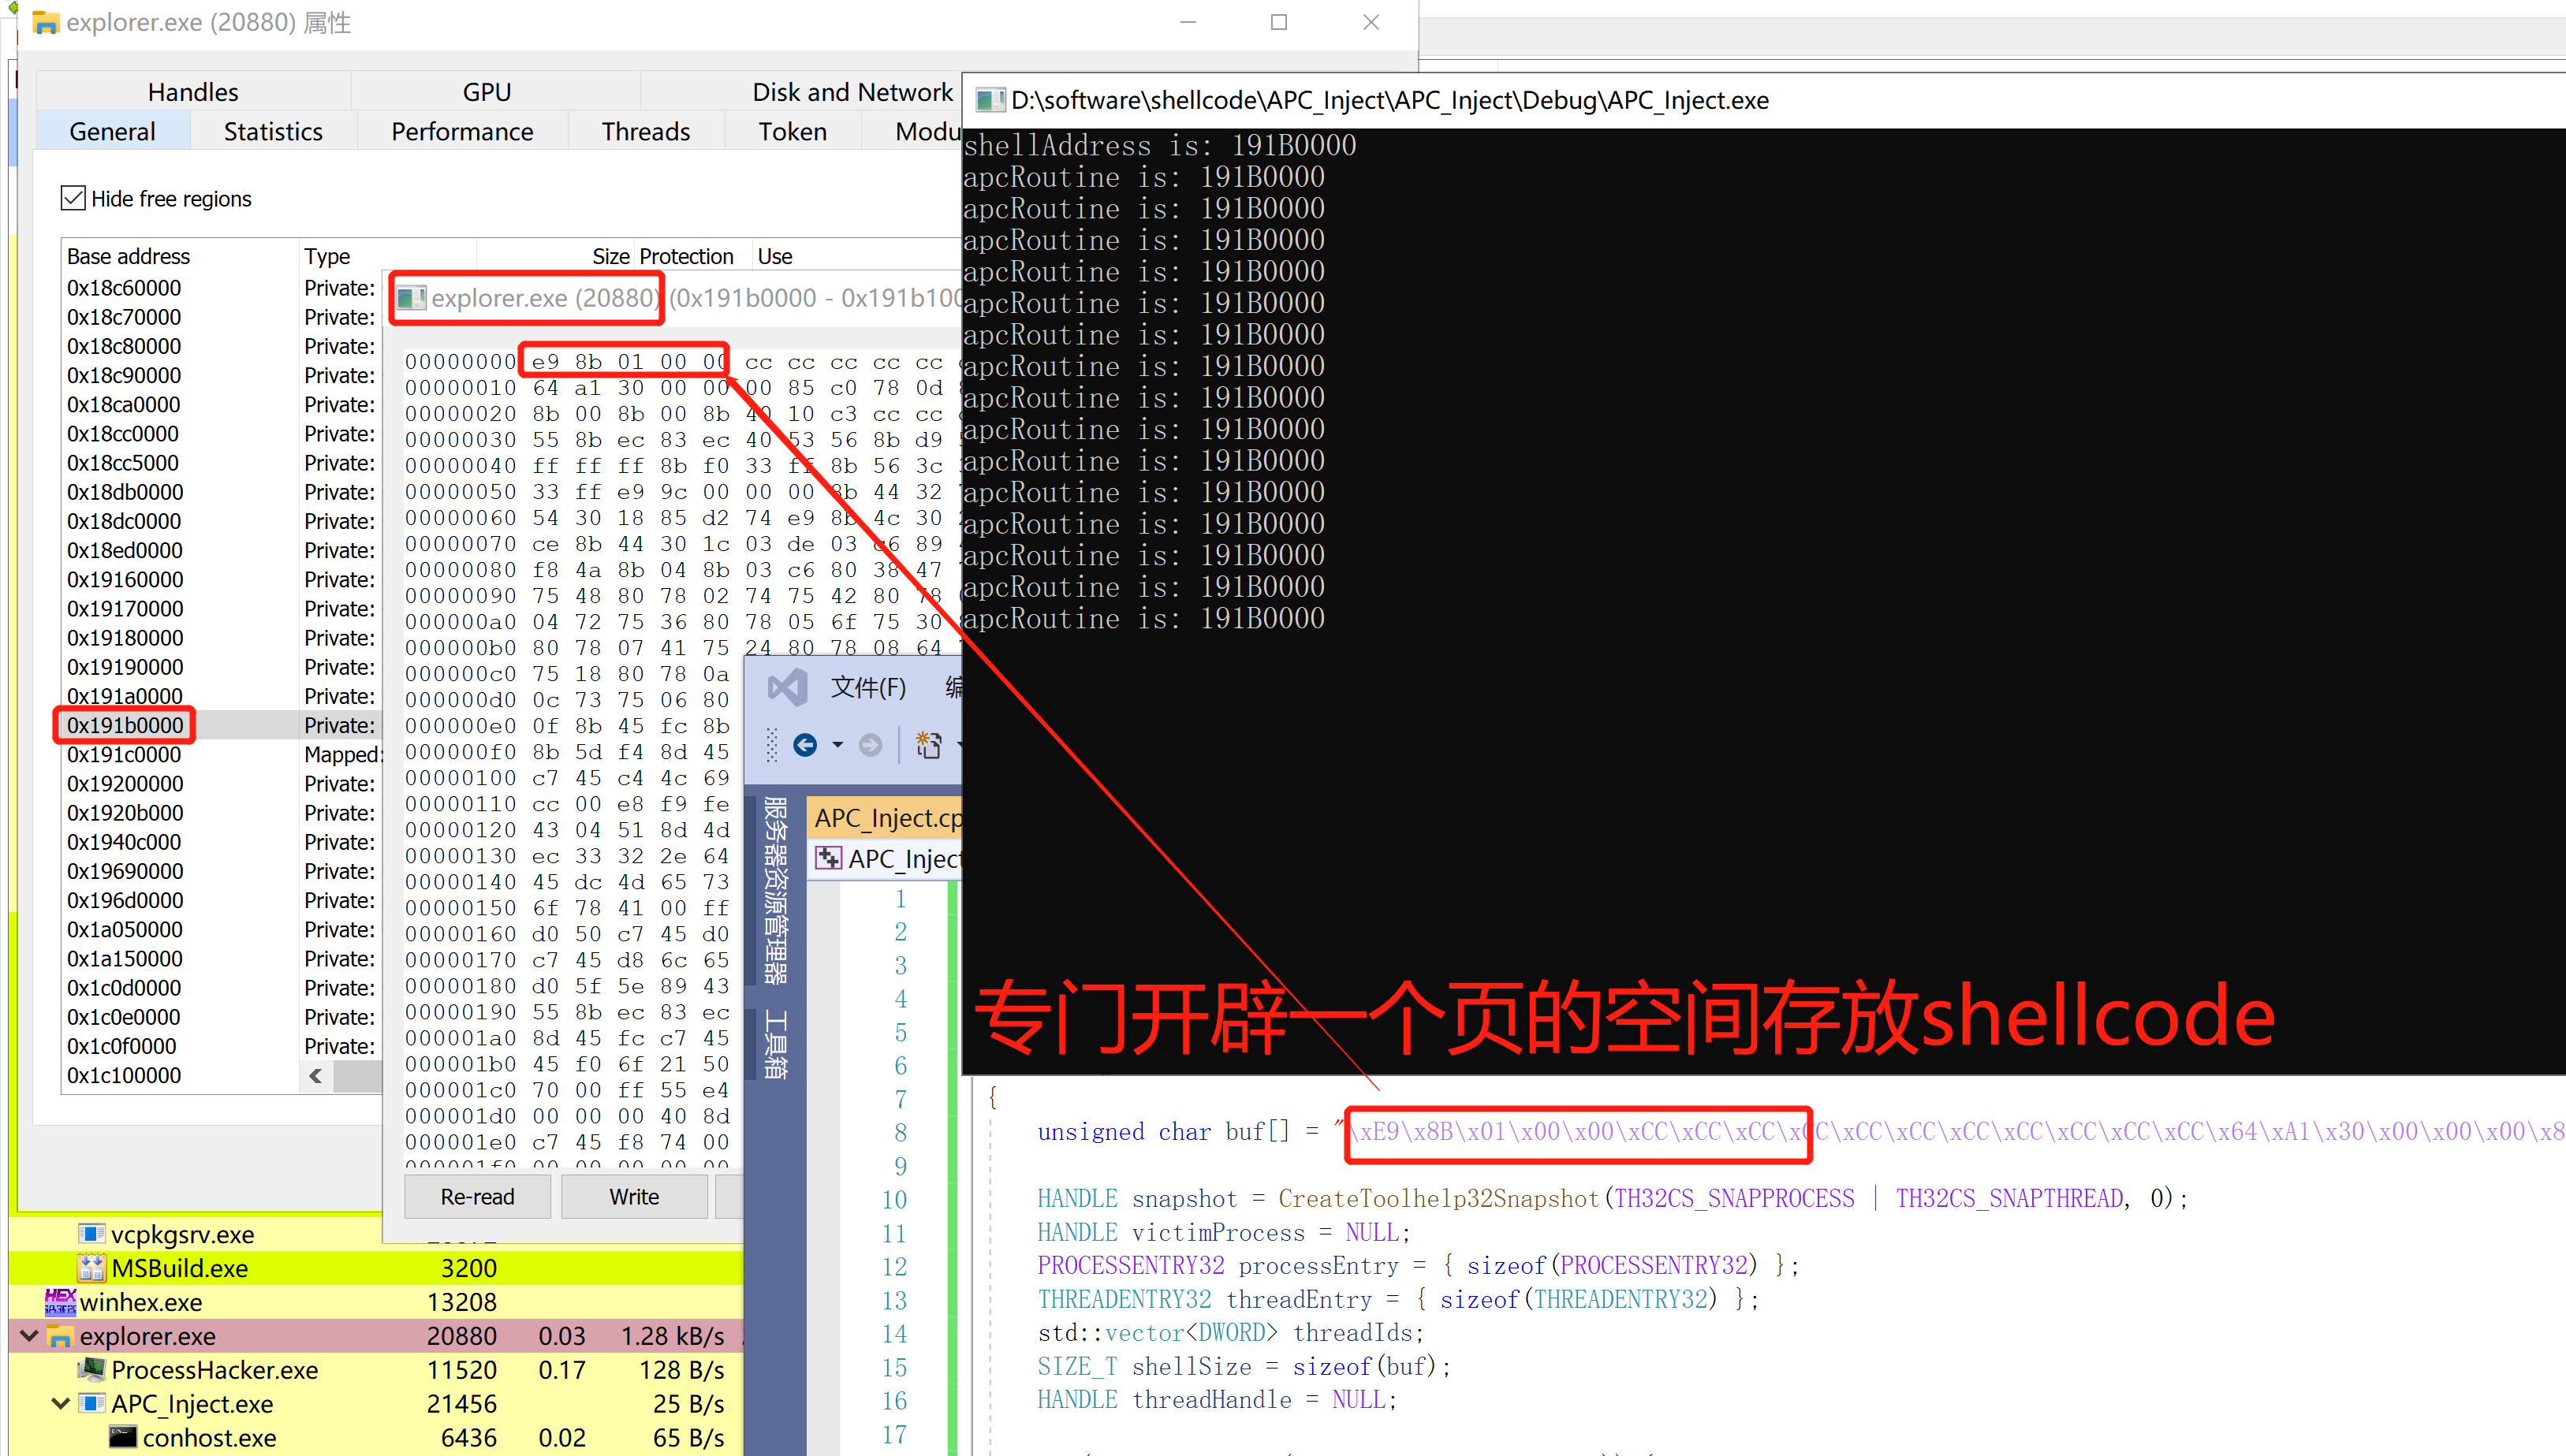Open the APC_Inject project scope dropdown

[888, 858]
